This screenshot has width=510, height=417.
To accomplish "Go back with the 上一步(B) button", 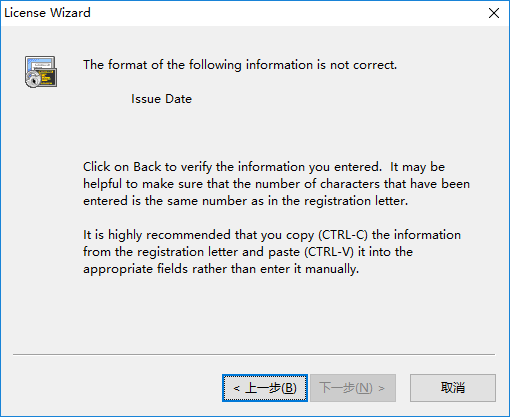I will (x=265, y=388).
